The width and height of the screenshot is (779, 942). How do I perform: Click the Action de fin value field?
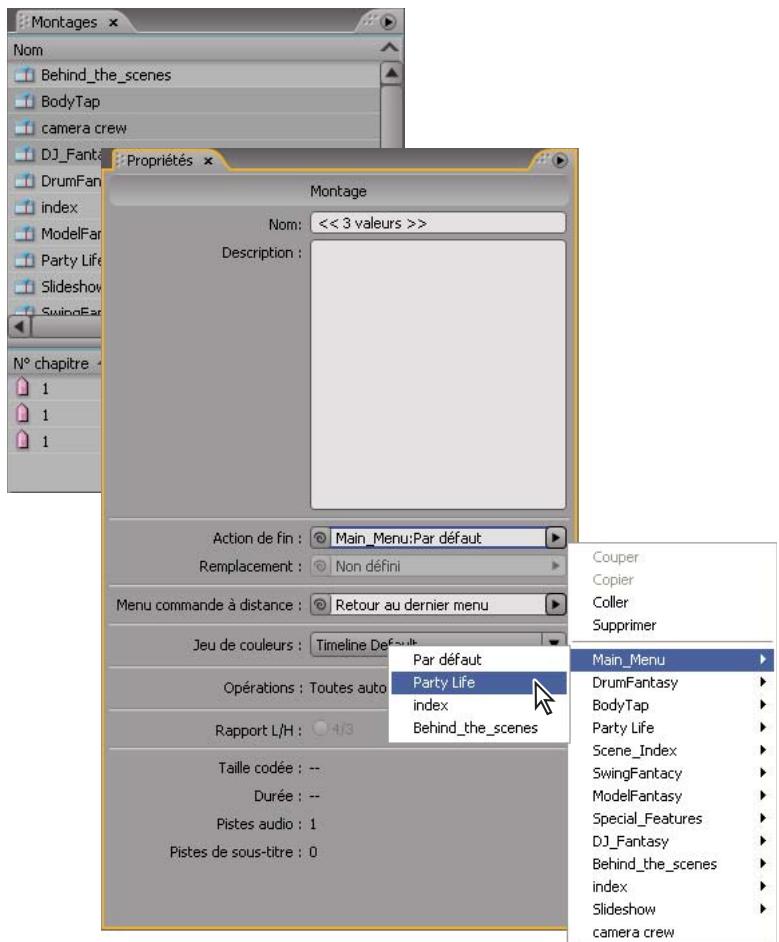pos(438,538)
